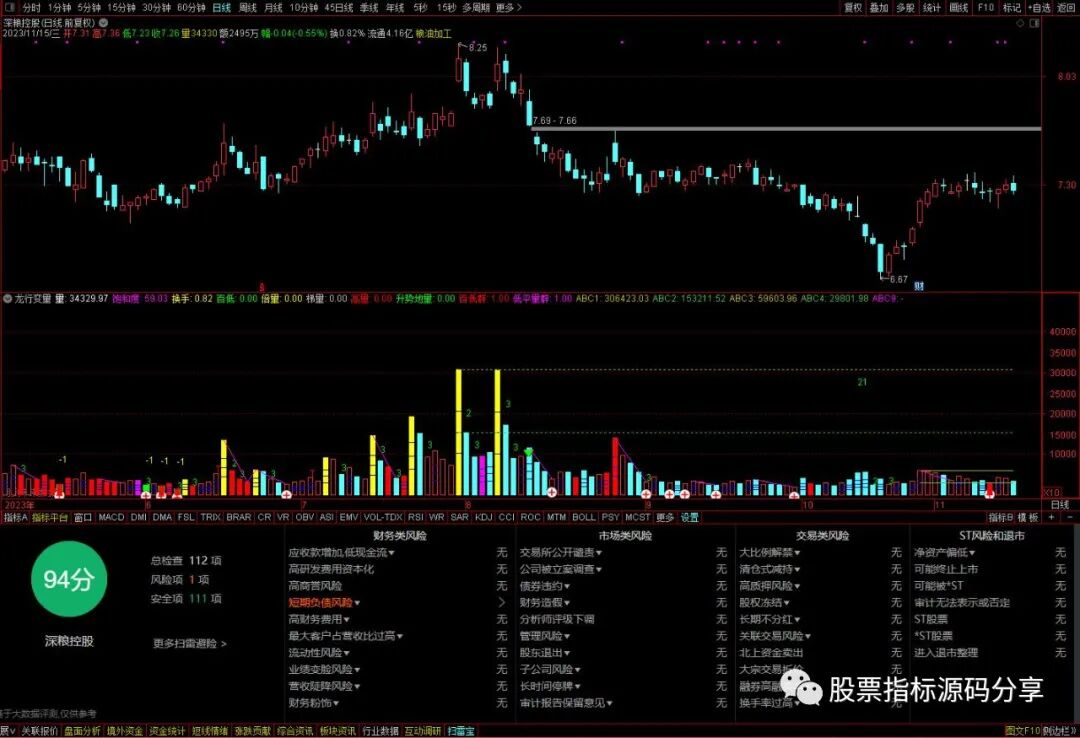Expand 大比例解禁 dropdown

pos(770,553)
